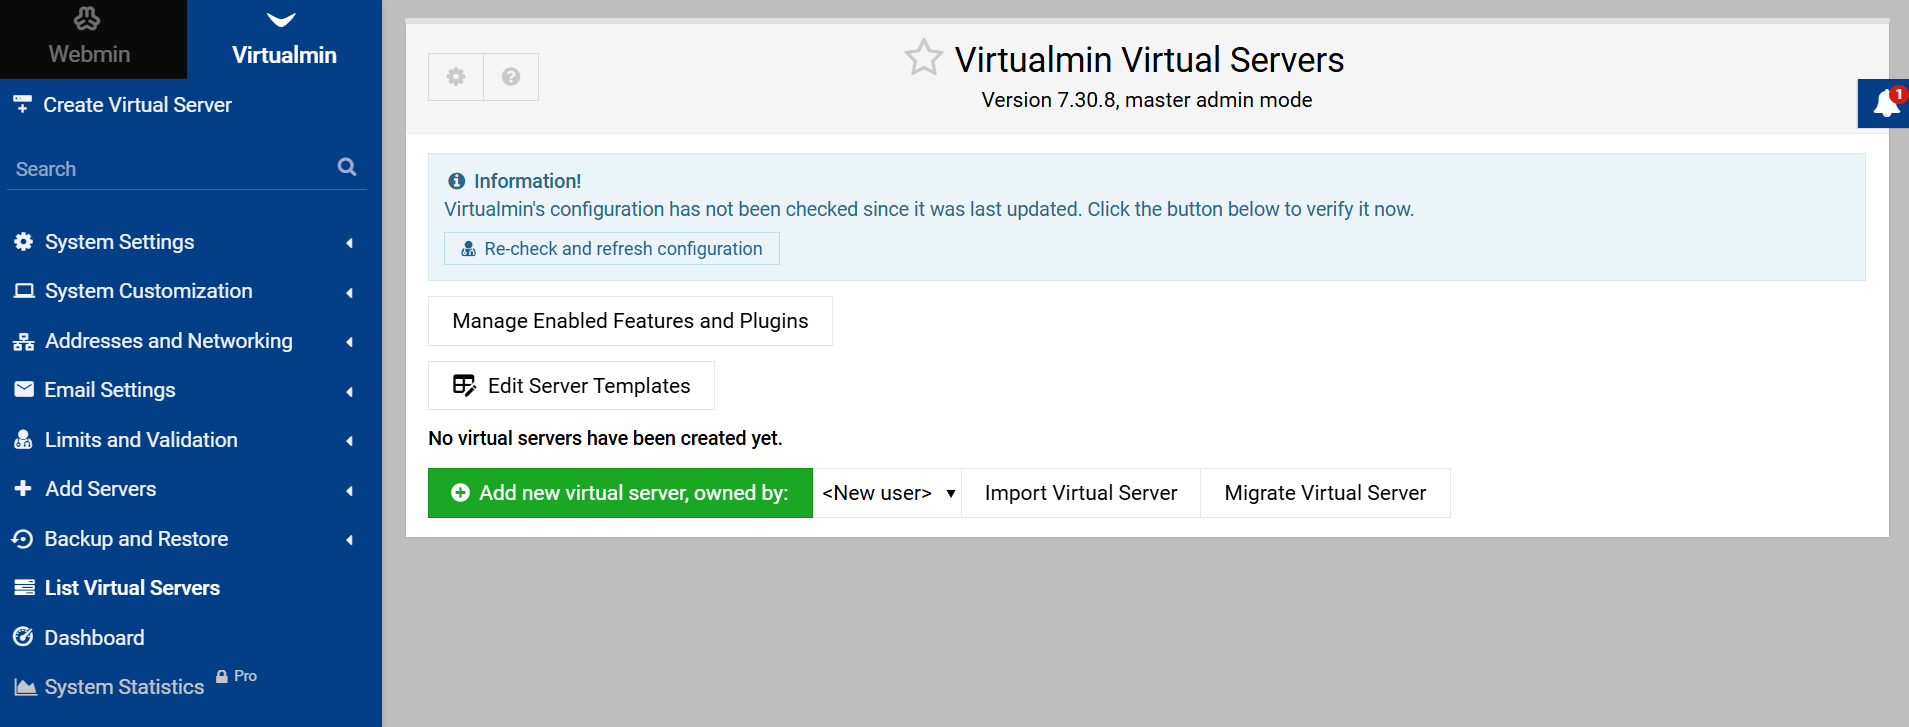Click the help question mark button
Image resolution: width=1909 pixels, height=727 pixels.
point(511,77)
